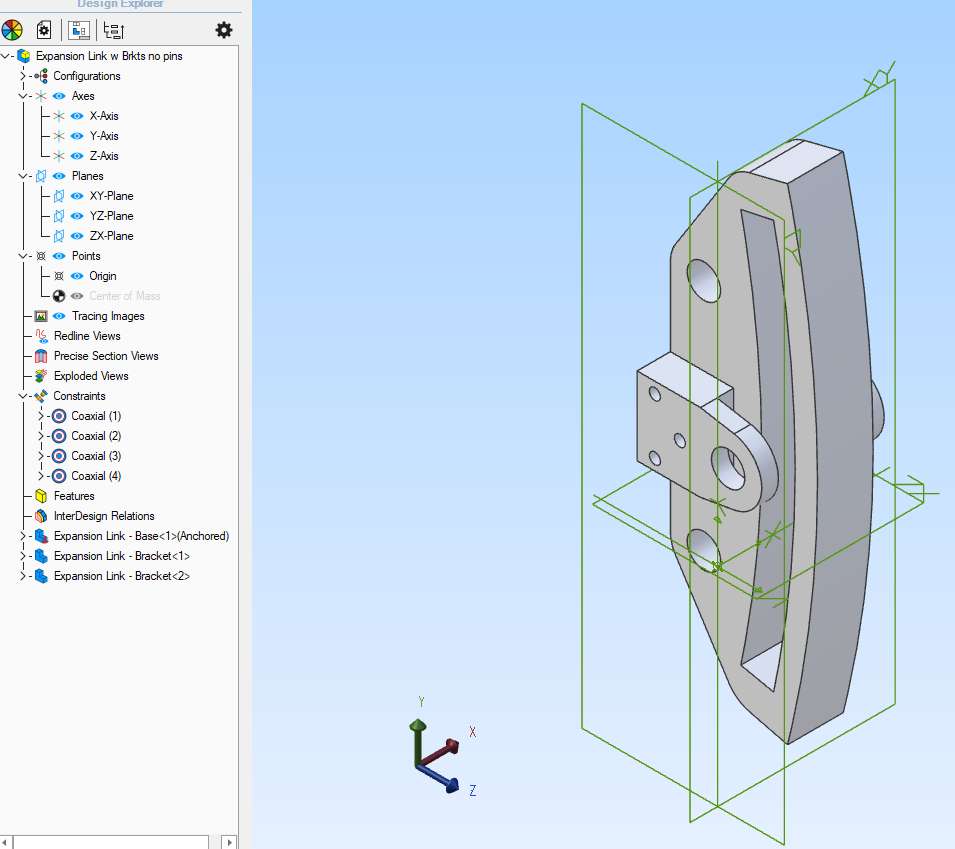This screenshot has height=849, width=955.
Task: Collapse the Axes group
Action: (23, 96)
